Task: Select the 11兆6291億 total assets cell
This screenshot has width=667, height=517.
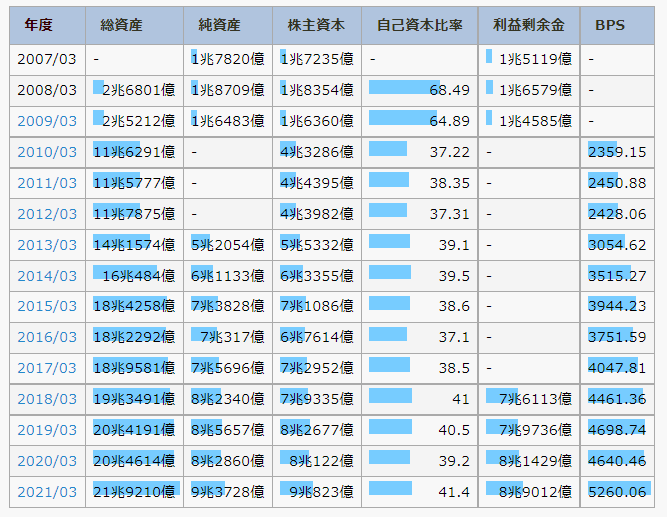Action: tap(134, 152)
